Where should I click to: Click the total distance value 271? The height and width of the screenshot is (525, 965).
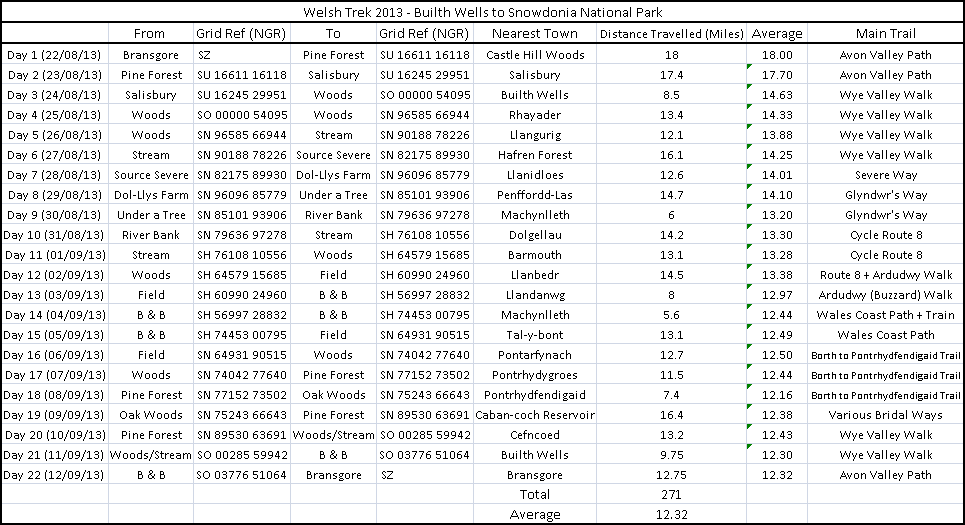click(x=671, y=495)
